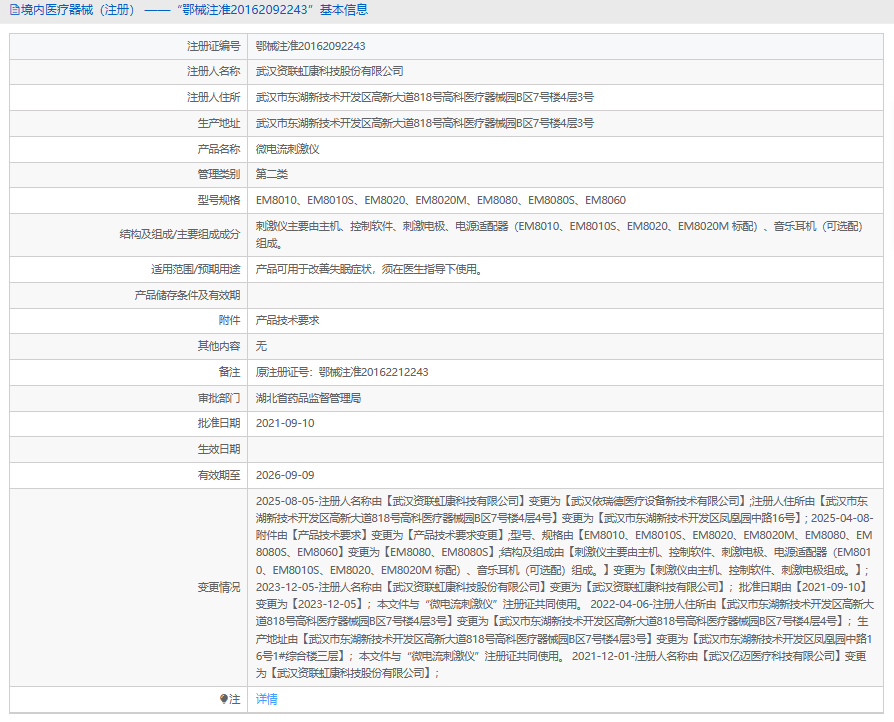Select registrant name 武汉资联虹康科技股份有限公司
Viewport: 894px width, 722px height.
point(330,71)
